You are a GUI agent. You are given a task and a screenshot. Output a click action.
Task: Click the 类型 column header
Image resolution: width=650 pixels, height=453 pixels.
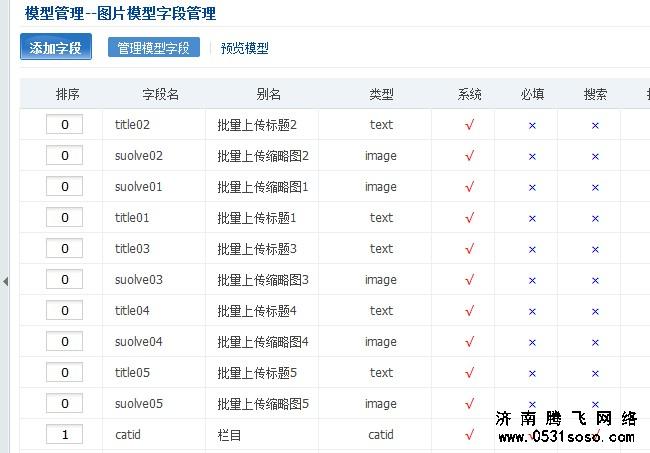click(x=381, y=94)
